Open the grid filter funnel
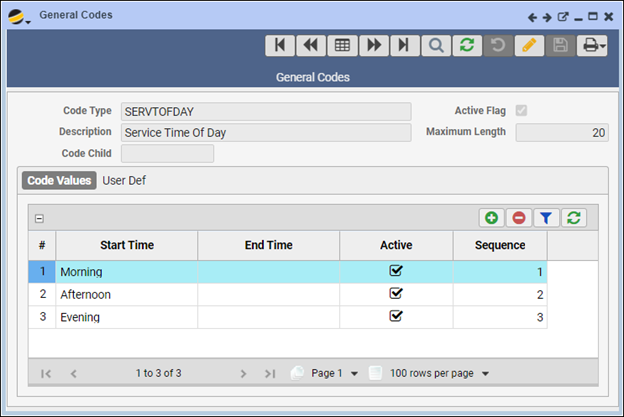624x417 pixels. coord(547,217)
